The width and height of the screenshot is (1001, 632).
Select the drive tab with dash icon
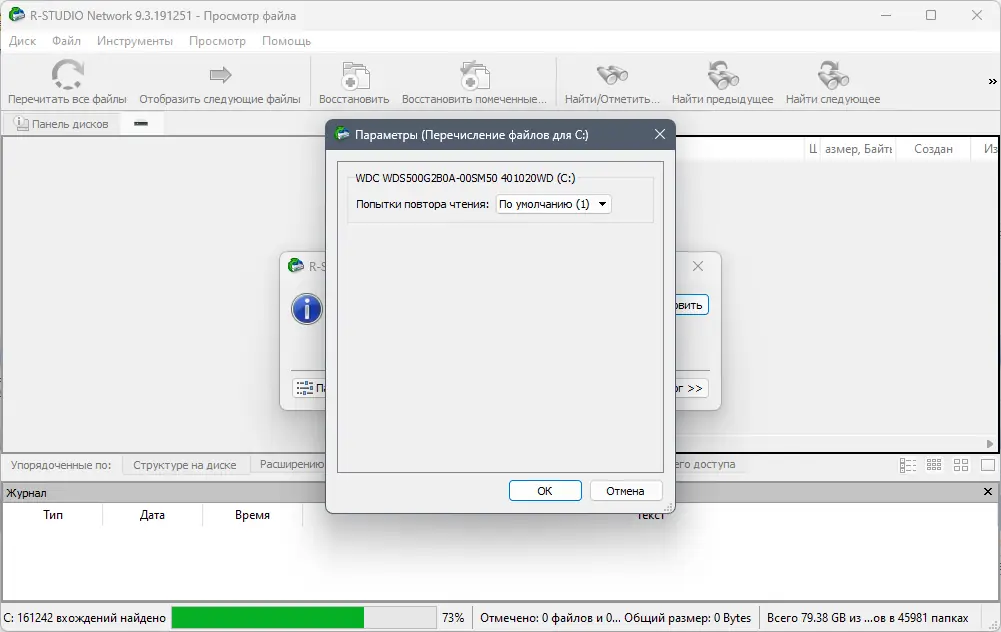pos(141,124)
